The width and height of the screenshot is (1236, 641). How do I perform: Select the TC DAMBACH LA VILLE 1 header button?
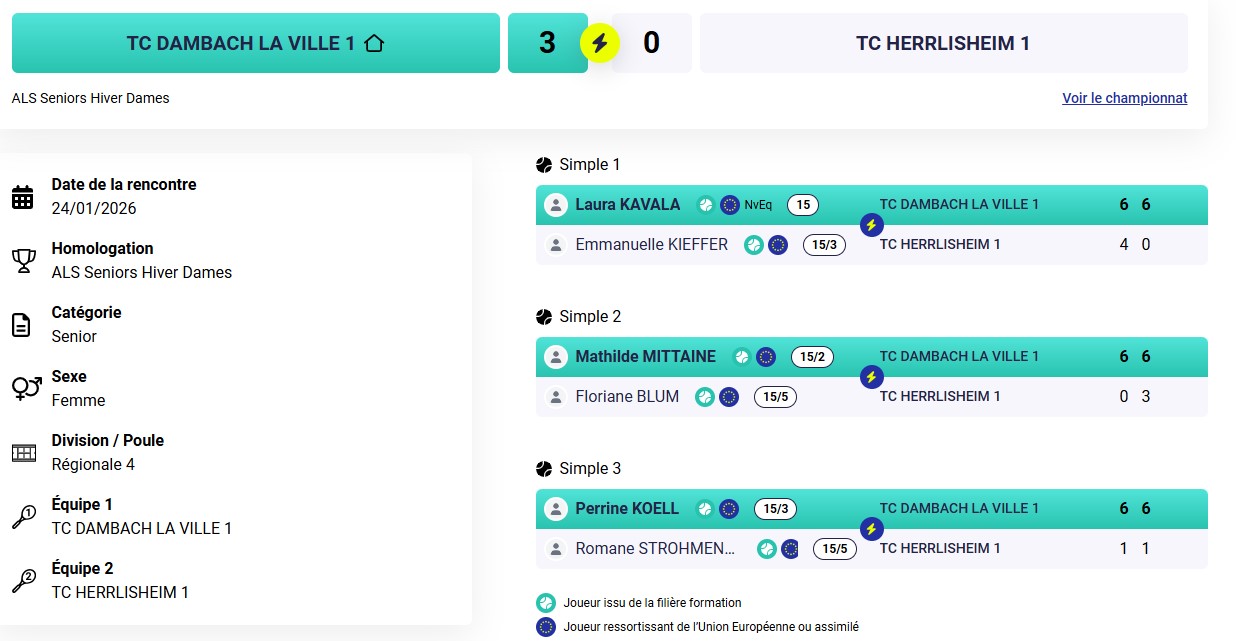click(x=255, y=43)
